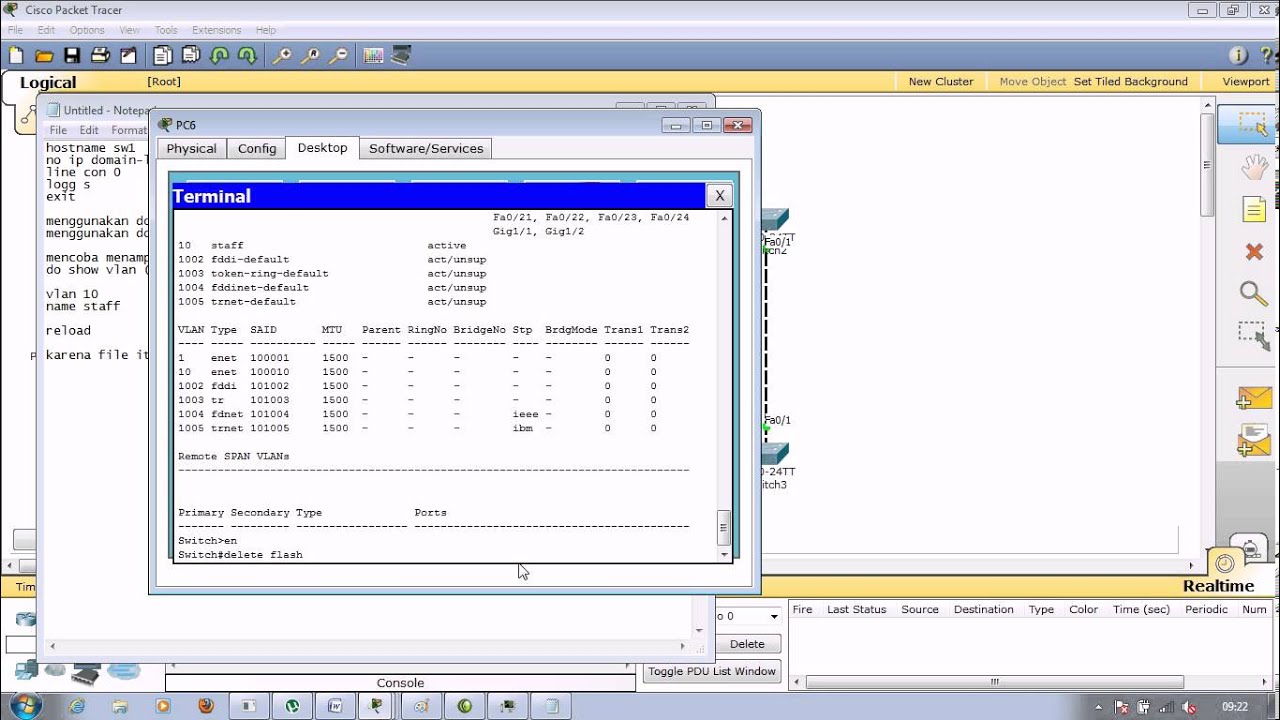Screen dimensions: 1280x720
Task: Open the Custom Devices Dialog icon
Action: 401,56
